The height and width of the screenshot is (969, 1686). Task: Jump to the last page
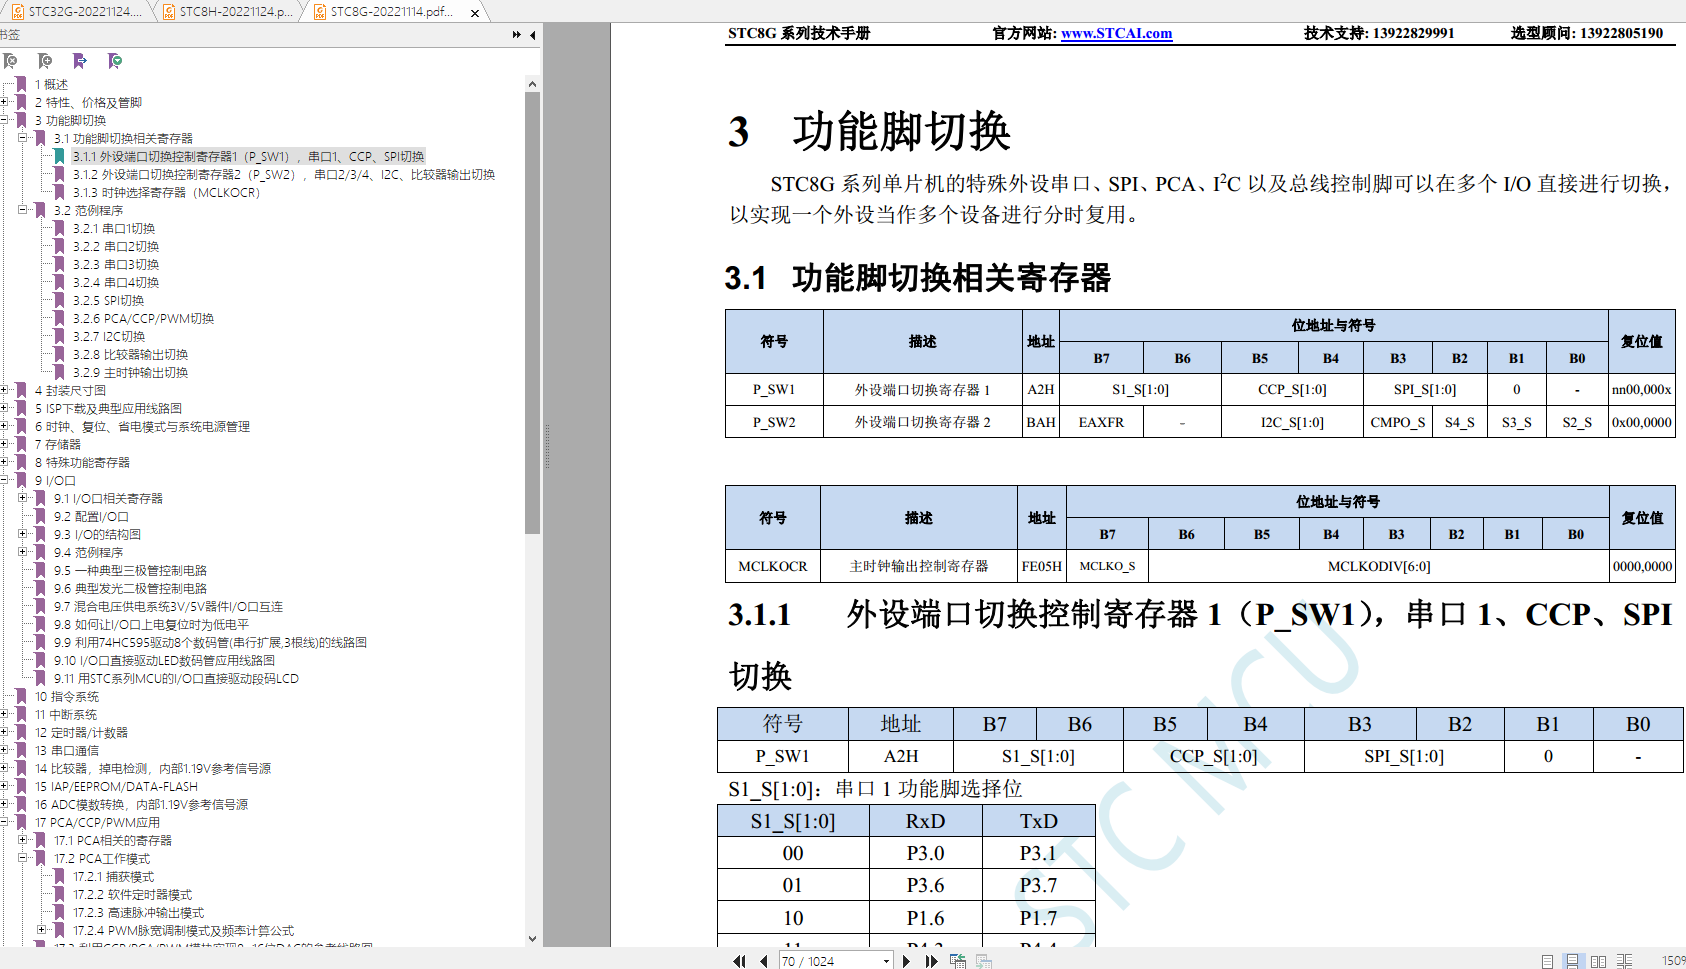931,961
